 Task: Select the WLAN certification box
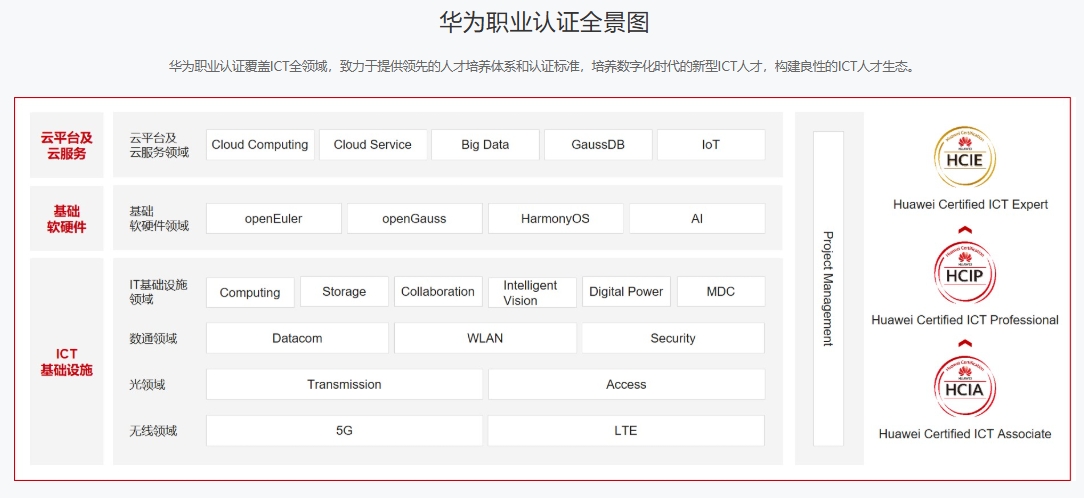pos(485,338)
